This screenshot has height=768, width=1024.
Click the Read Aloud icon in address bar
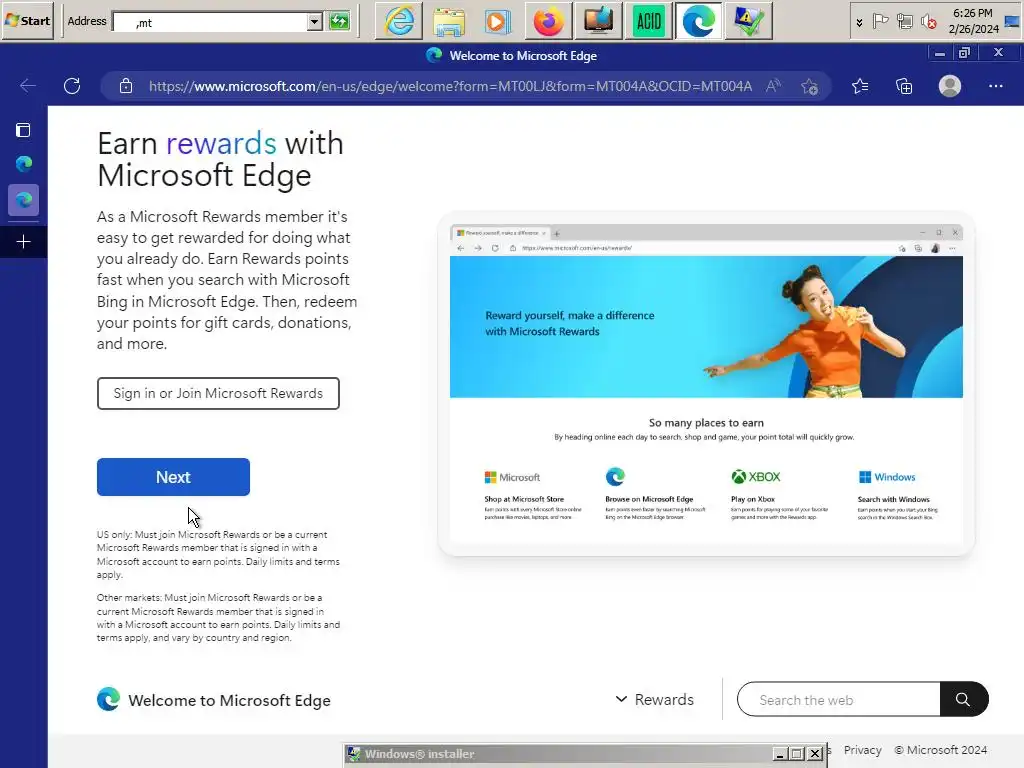(x=773, y=86)
